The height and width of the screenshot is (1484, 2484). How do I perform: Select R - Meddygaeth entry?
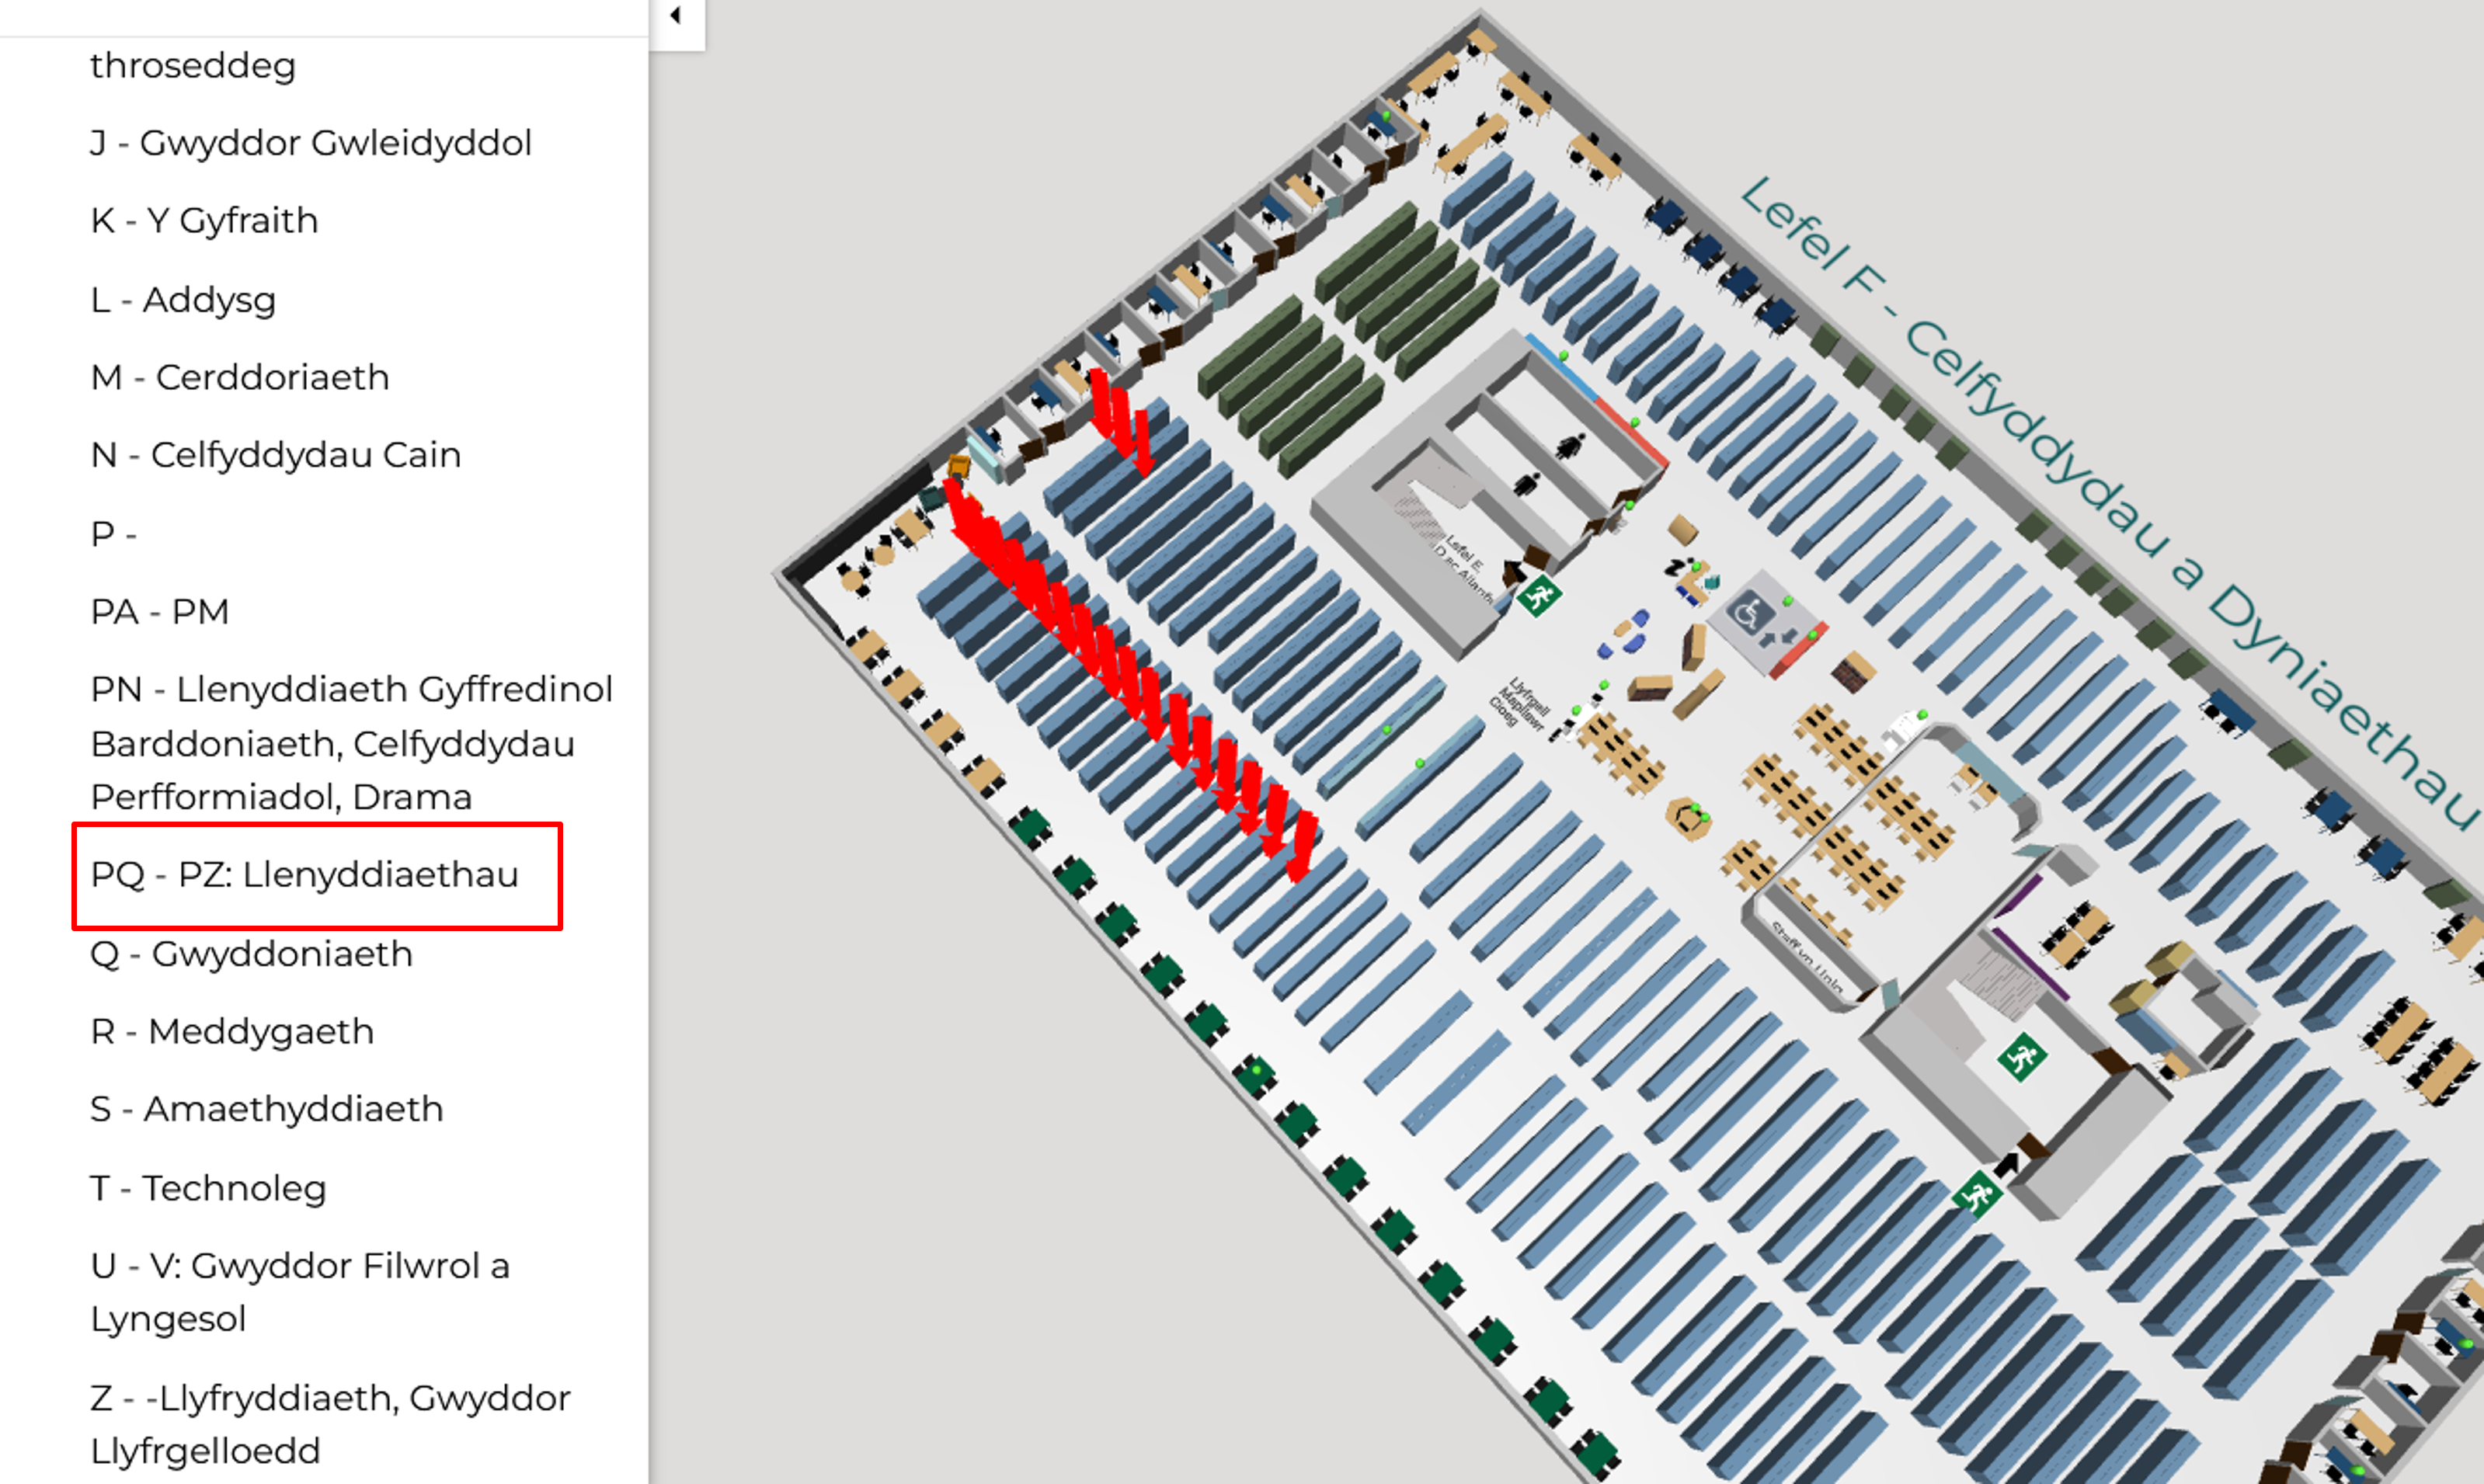(232, 1031)
